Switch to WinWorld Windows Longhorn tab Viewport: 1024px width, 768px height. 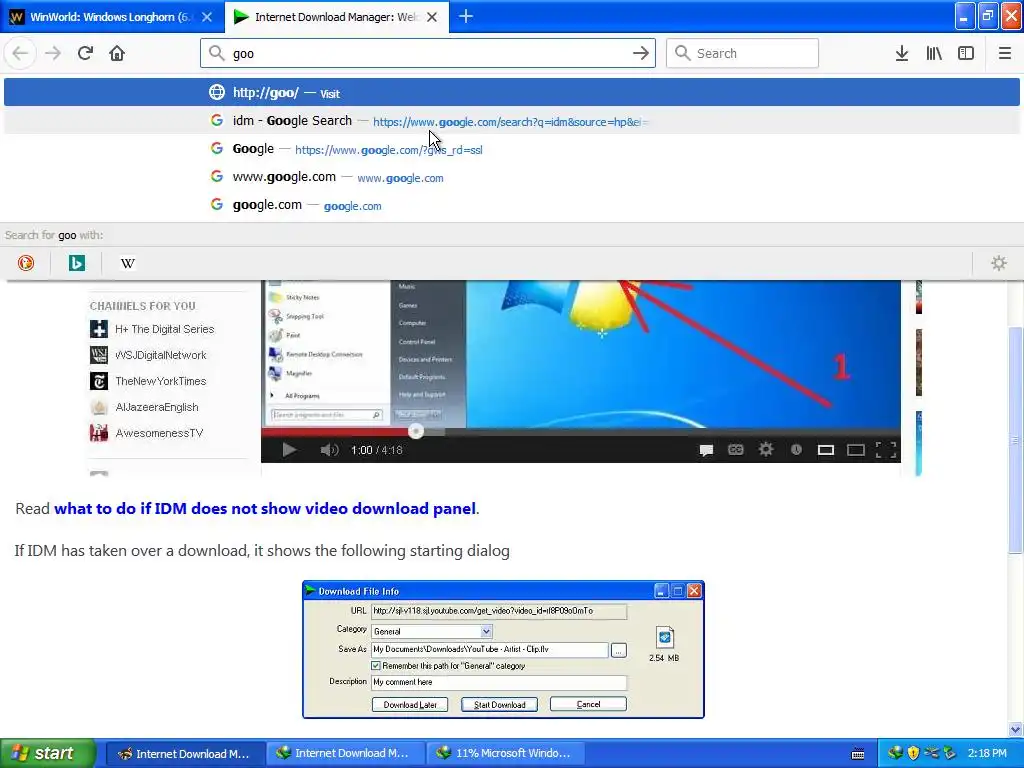point(112,16)
